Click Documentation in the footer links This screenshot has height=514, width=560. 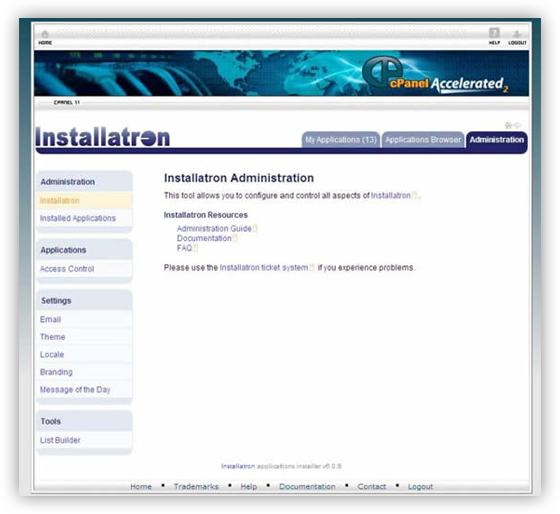pos(307,486)
